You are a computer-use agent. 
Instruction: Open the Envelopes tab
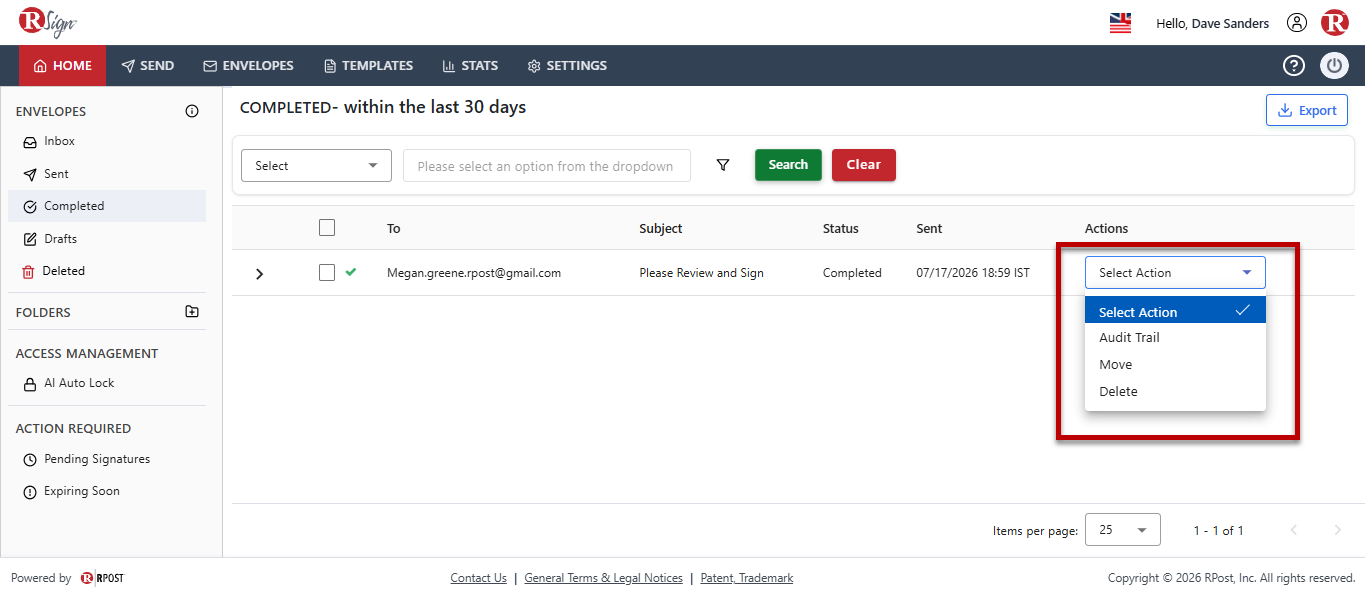coord(248,66)
